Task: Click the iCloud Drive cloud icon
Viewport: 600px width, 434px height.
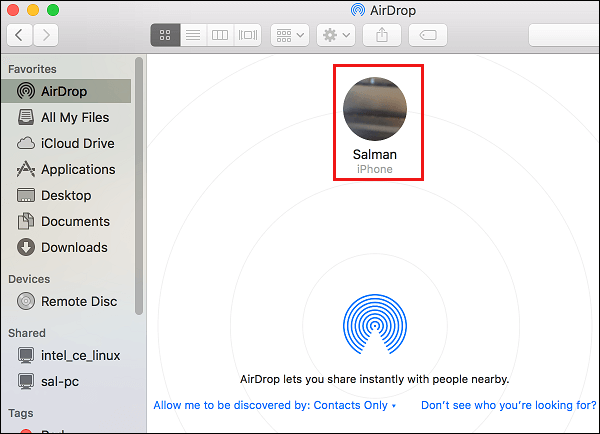Action: pyautogui.click(x=26, y=143)
